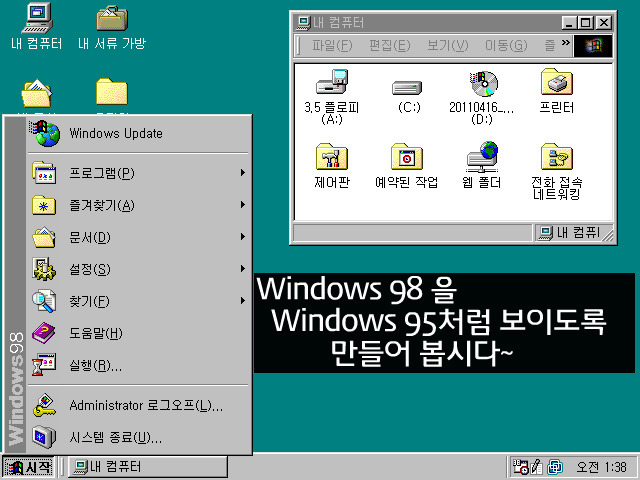Click the 내 컴퓨터 window title bar icon
Image resolution: width=640 pixels, height=480 pixels.
(x=303, y=22)
